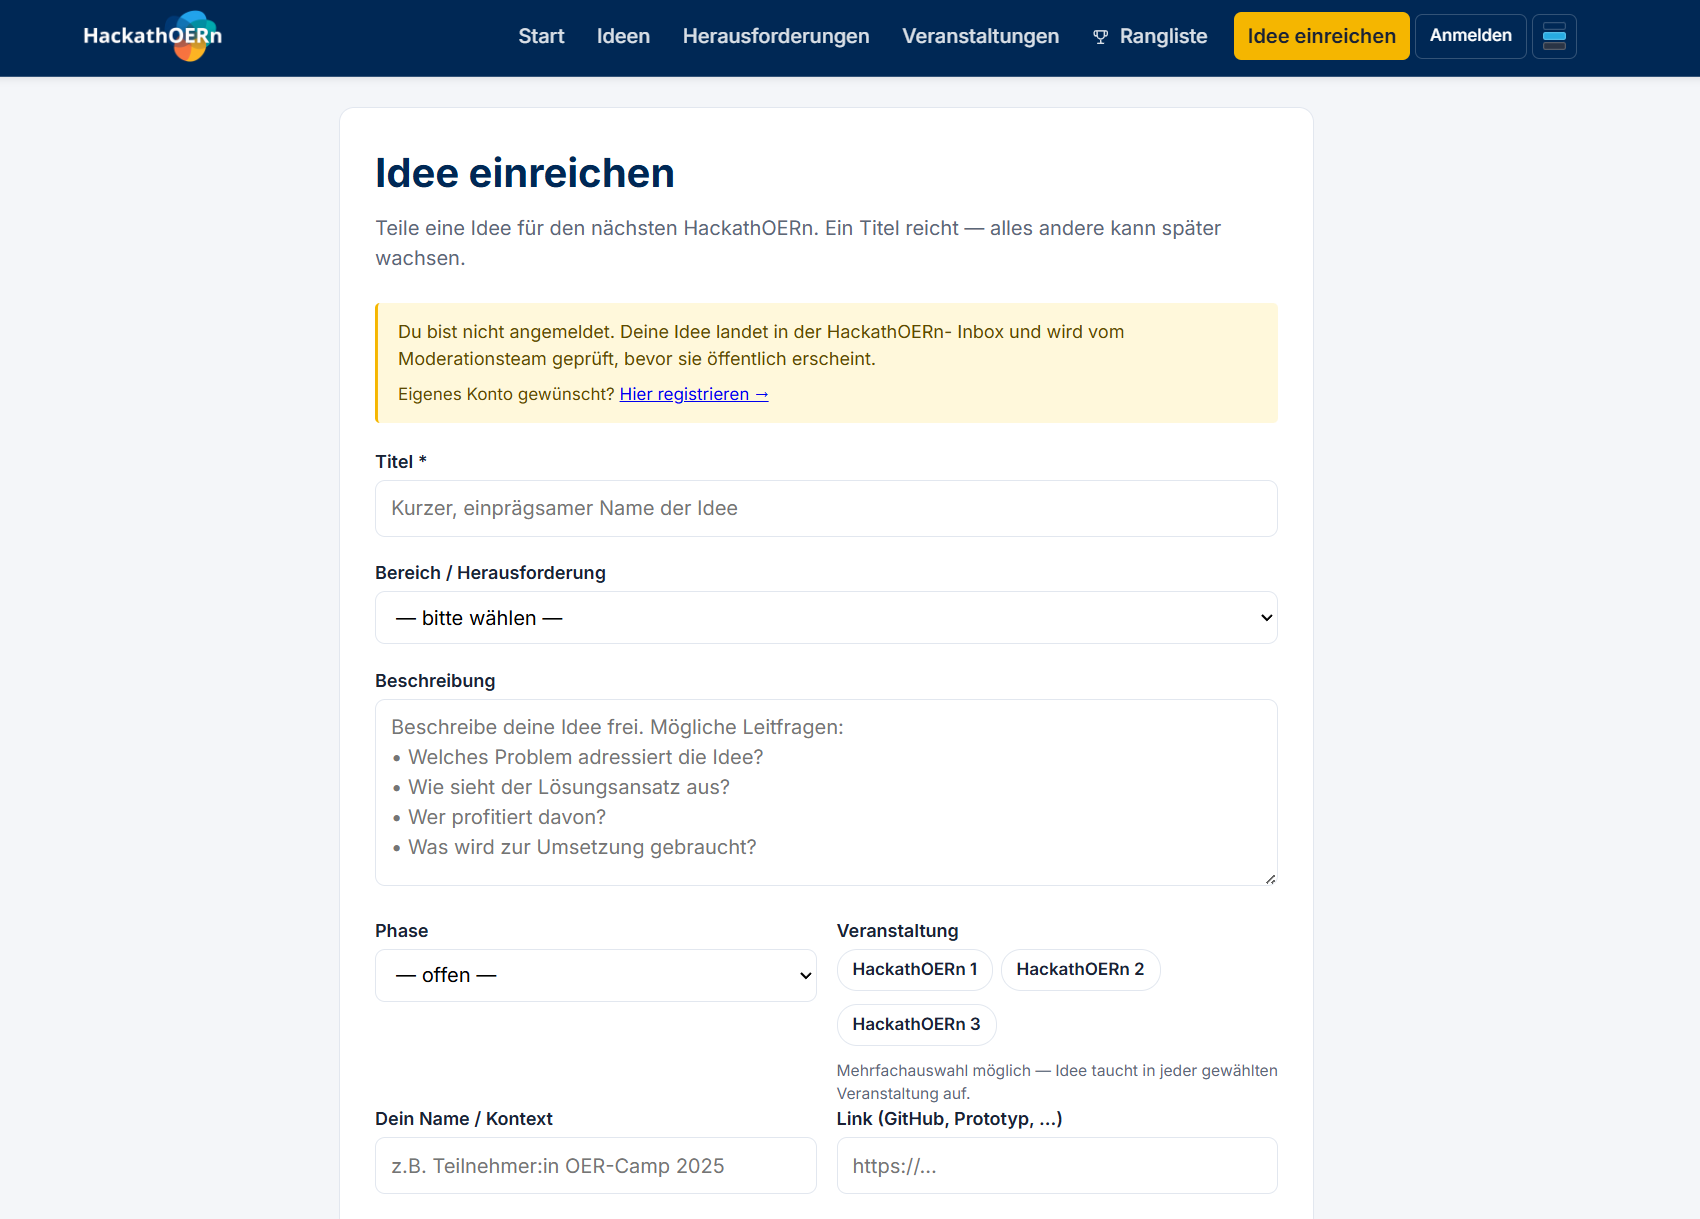Open the Rangliste leaderboard
The width and height of the screenshot is (1700, 1219).
click(1150, 36)
